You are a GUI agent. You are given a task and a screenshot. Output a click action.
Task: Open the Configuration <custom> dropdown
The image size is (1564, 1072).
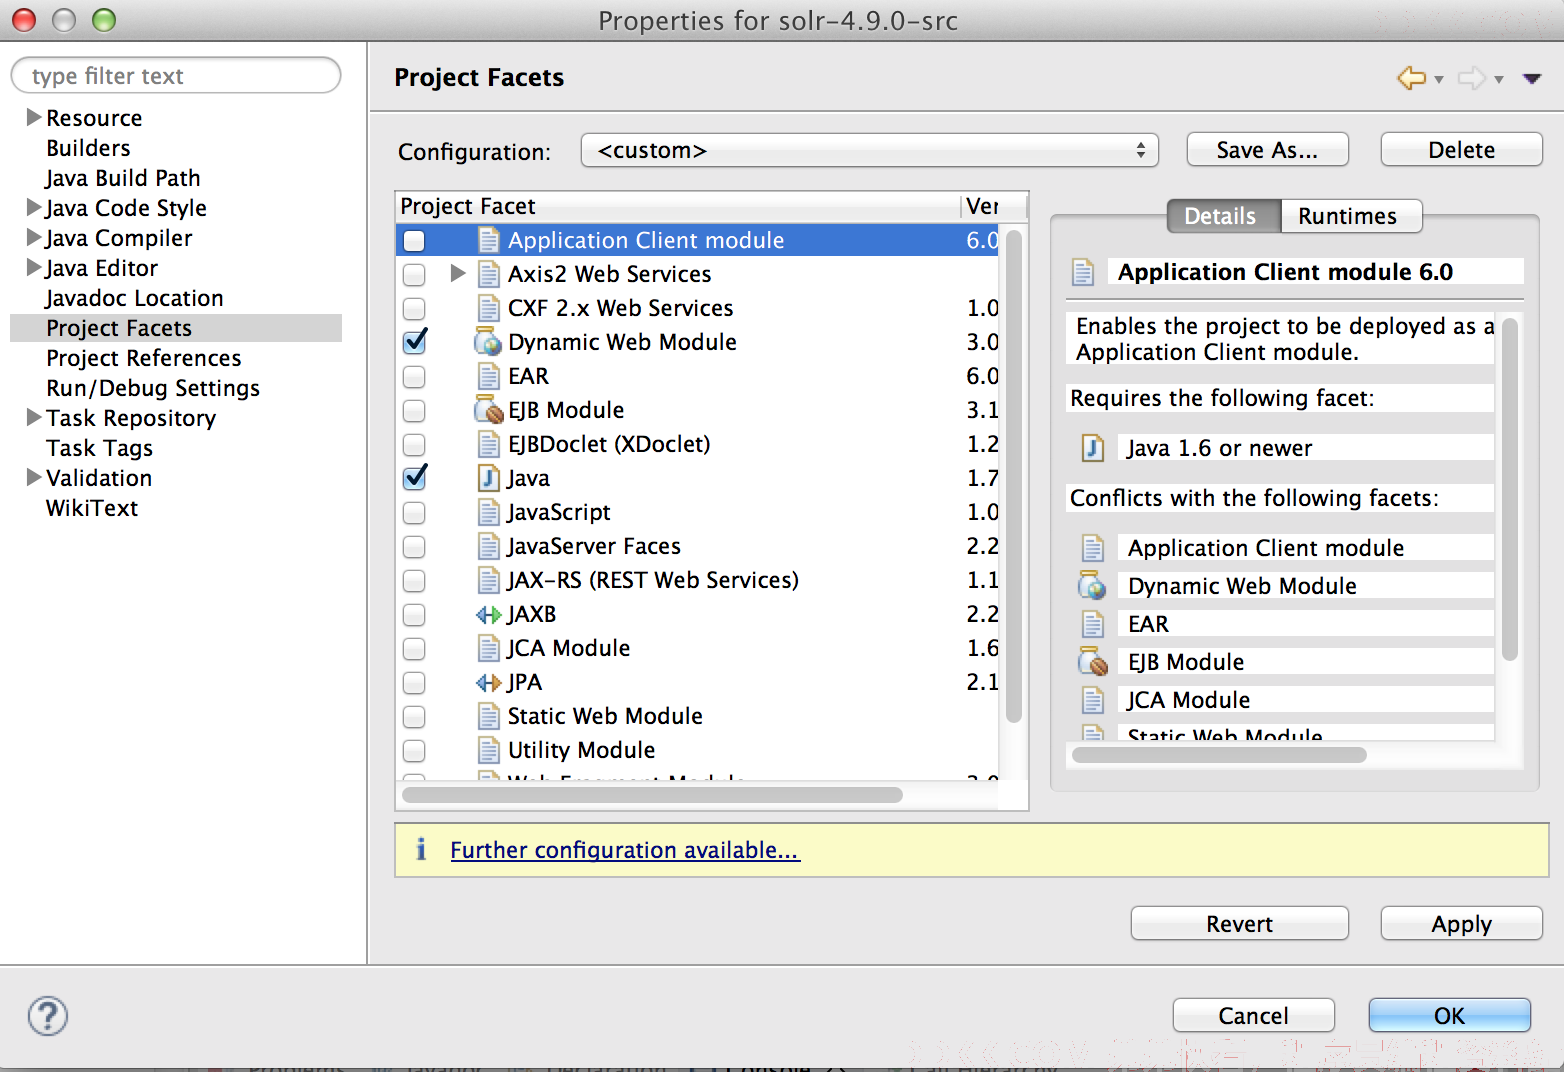(869, 150)
